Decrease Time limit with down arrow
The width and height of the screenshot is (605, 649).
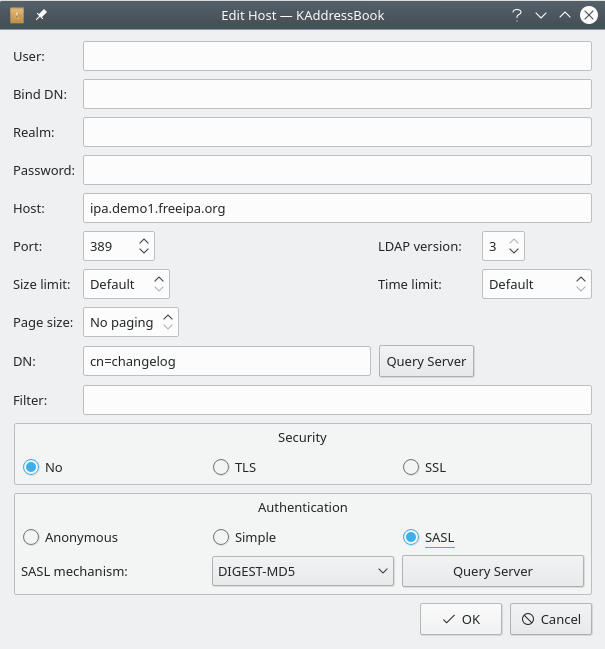point(581,288)
